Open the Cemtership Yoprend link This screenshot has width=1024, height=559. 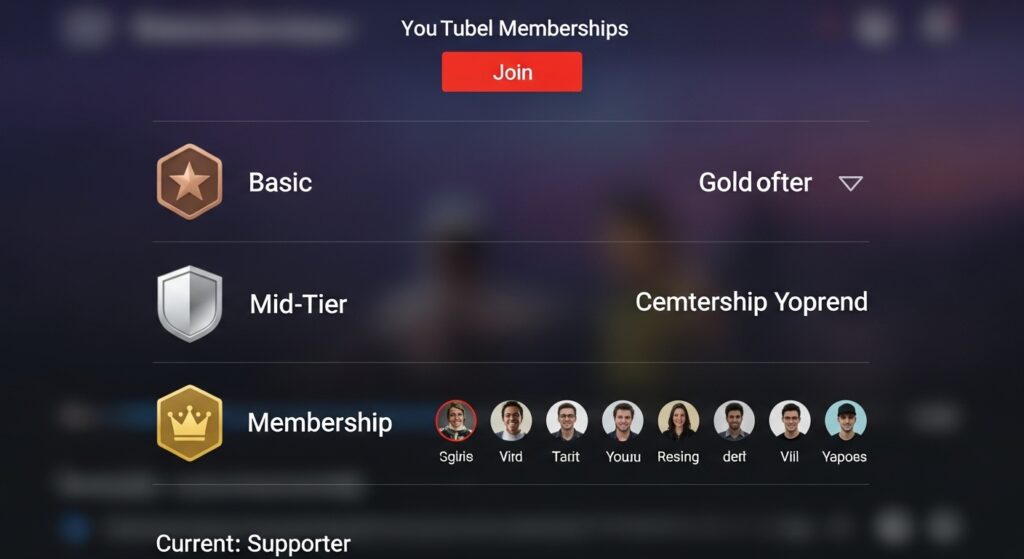tap(751, 302)
